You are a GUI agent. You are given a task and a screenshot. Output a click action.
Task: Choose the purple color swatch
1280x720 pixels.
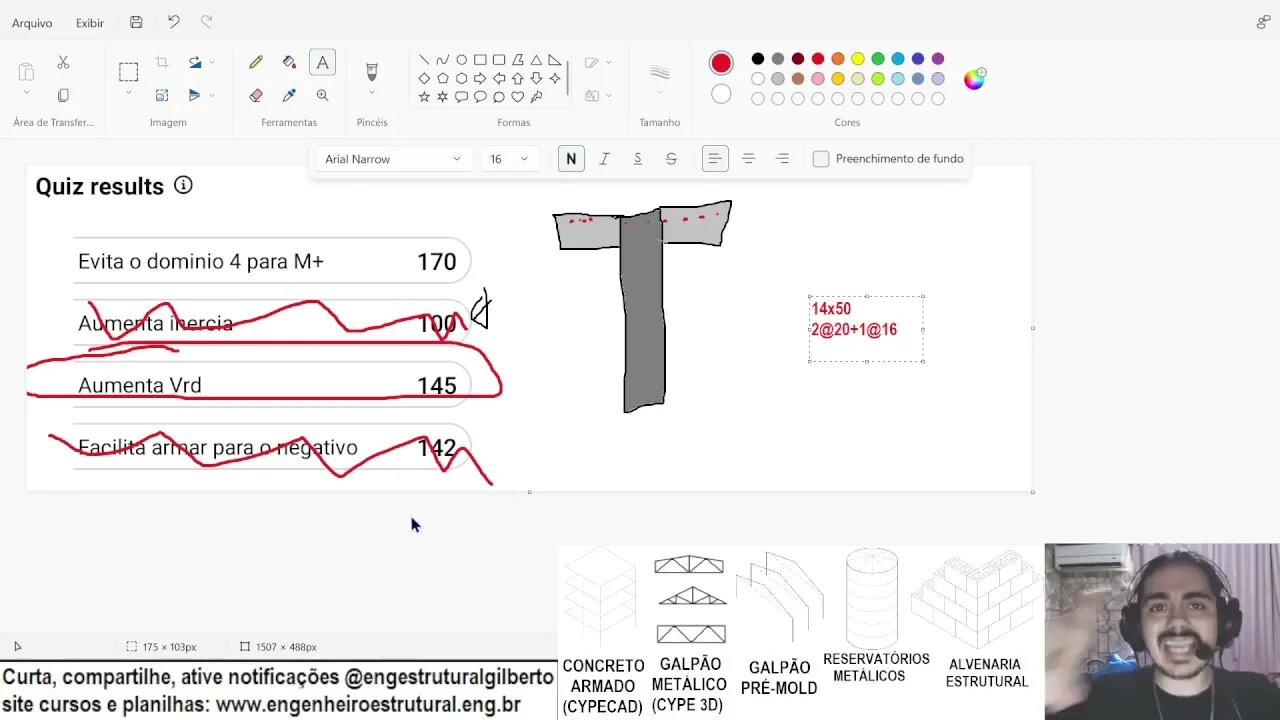(938, 59)
